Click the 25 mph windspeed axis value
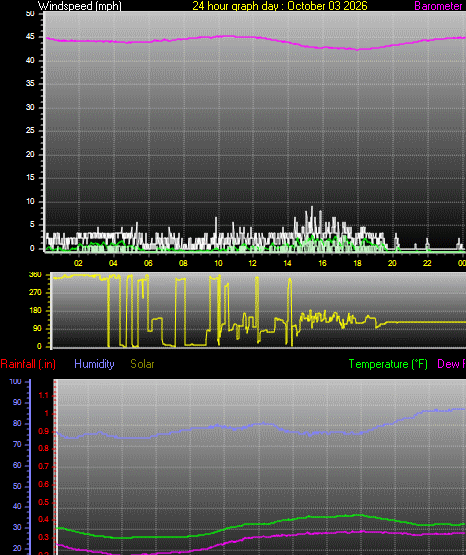466x555 pixels. (30, 131)
